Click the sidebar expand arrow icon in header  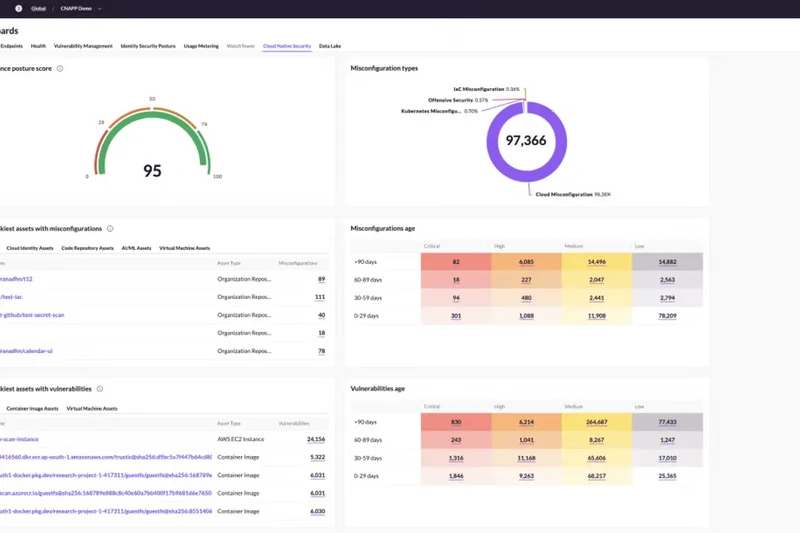18,8
